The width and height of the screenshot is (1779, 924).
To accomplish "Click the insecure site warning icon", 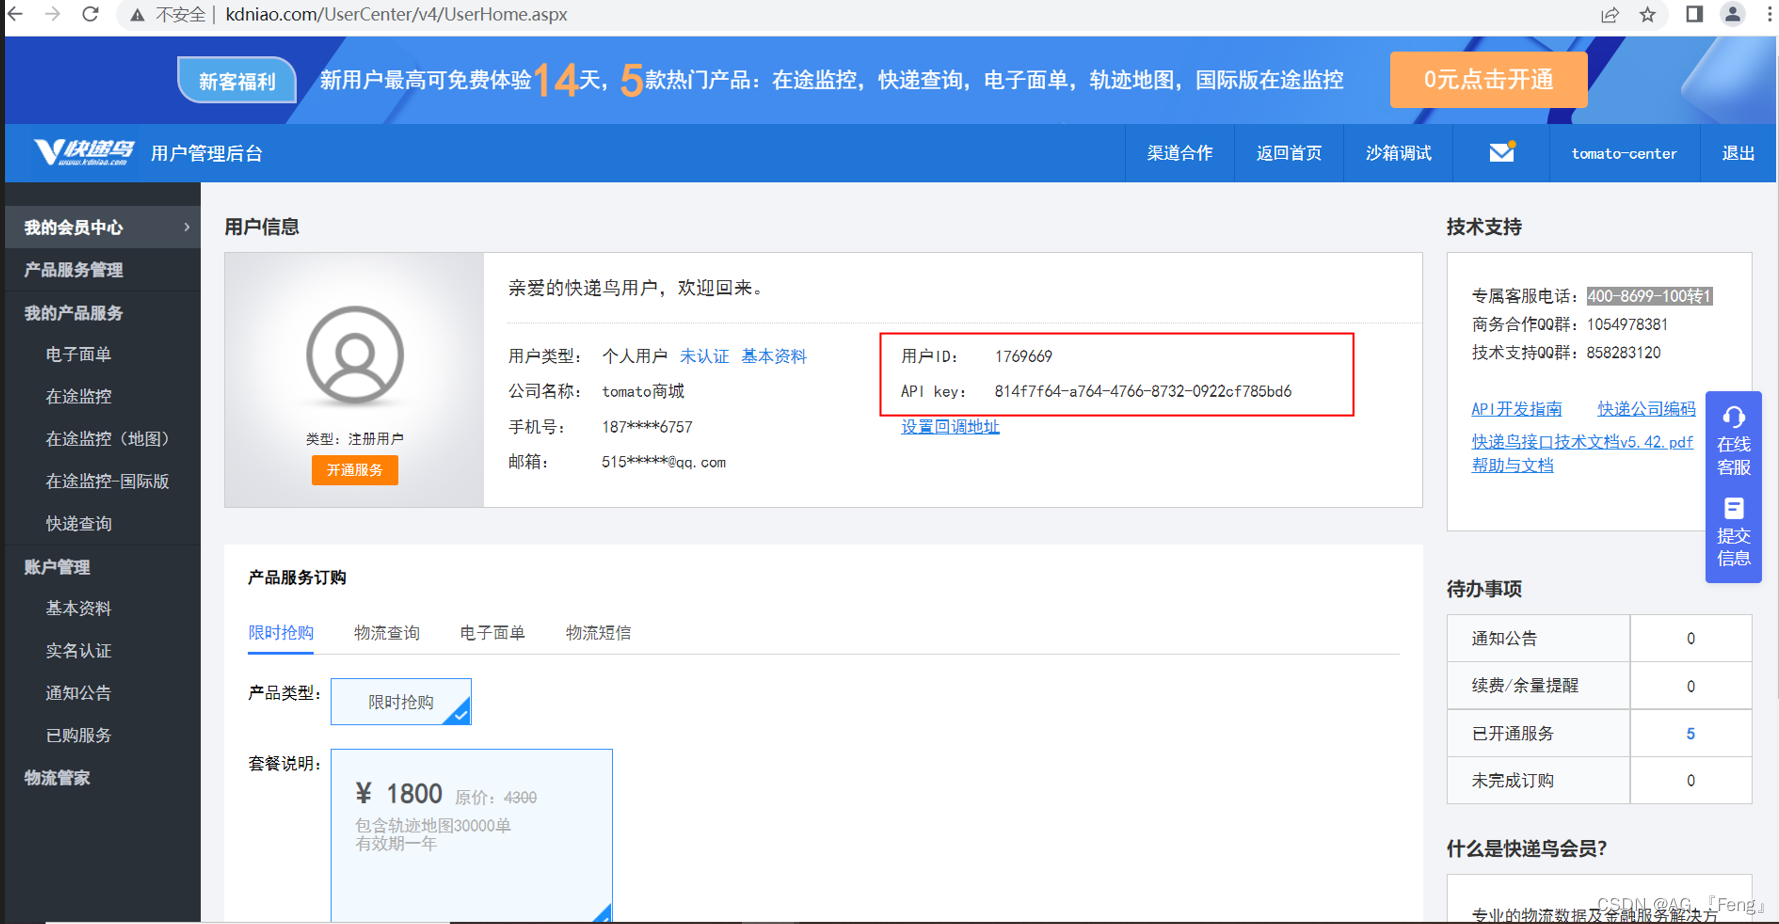I will (x=137, y=15).
